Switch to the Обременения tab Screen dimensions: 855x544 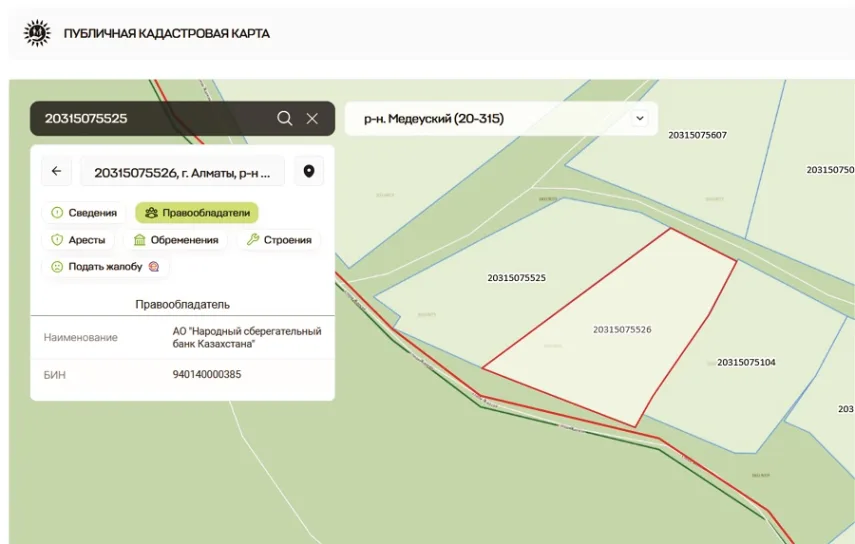(x=176, y=240)
